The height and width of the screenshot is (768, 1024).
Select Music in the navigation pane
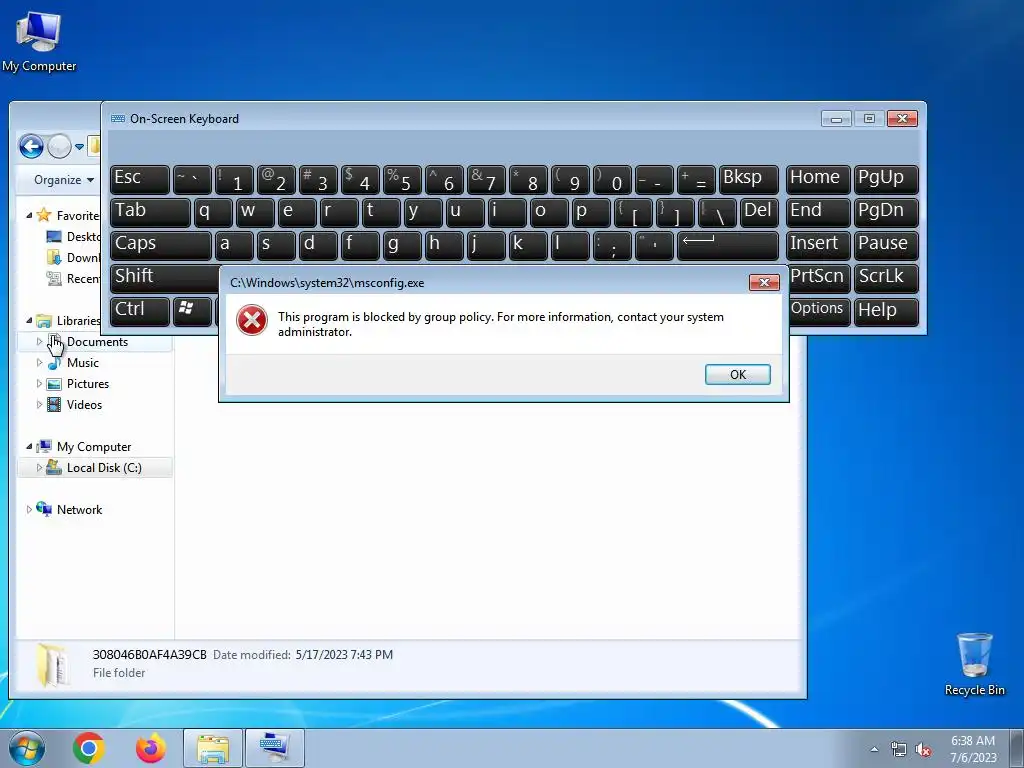coord(82,362)
